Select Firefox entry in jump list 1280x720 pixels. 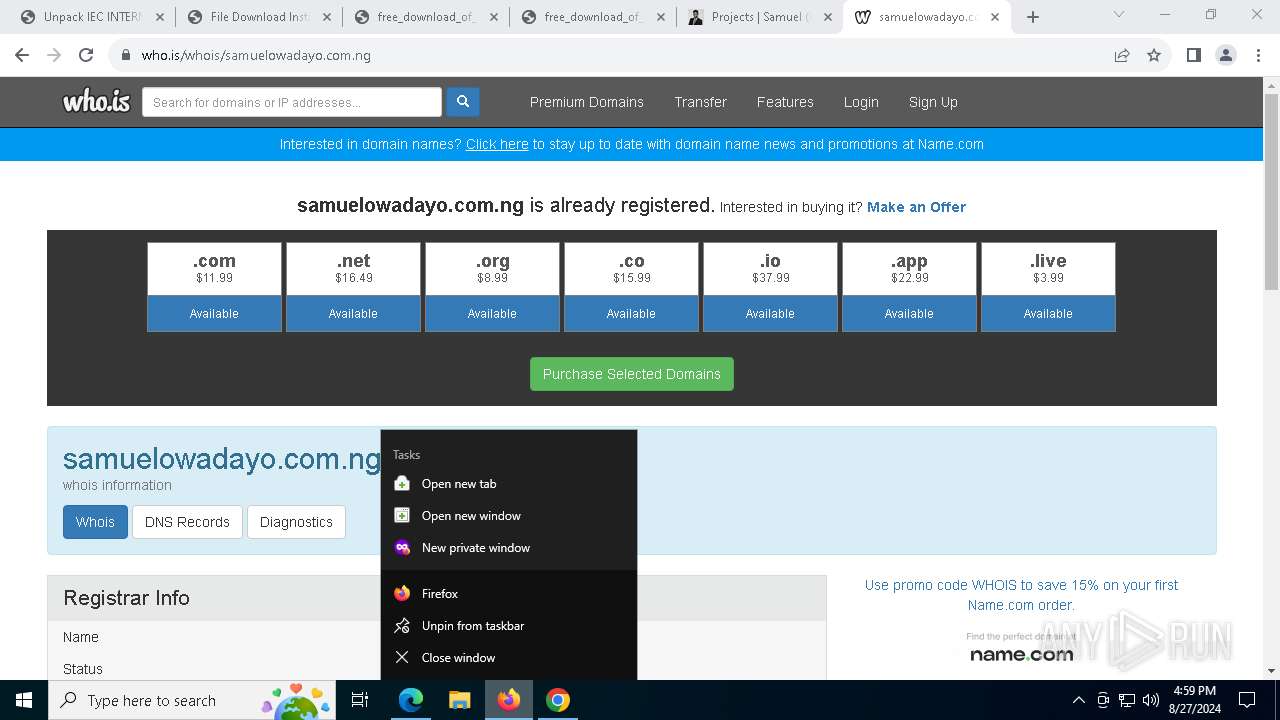[509, 594]
